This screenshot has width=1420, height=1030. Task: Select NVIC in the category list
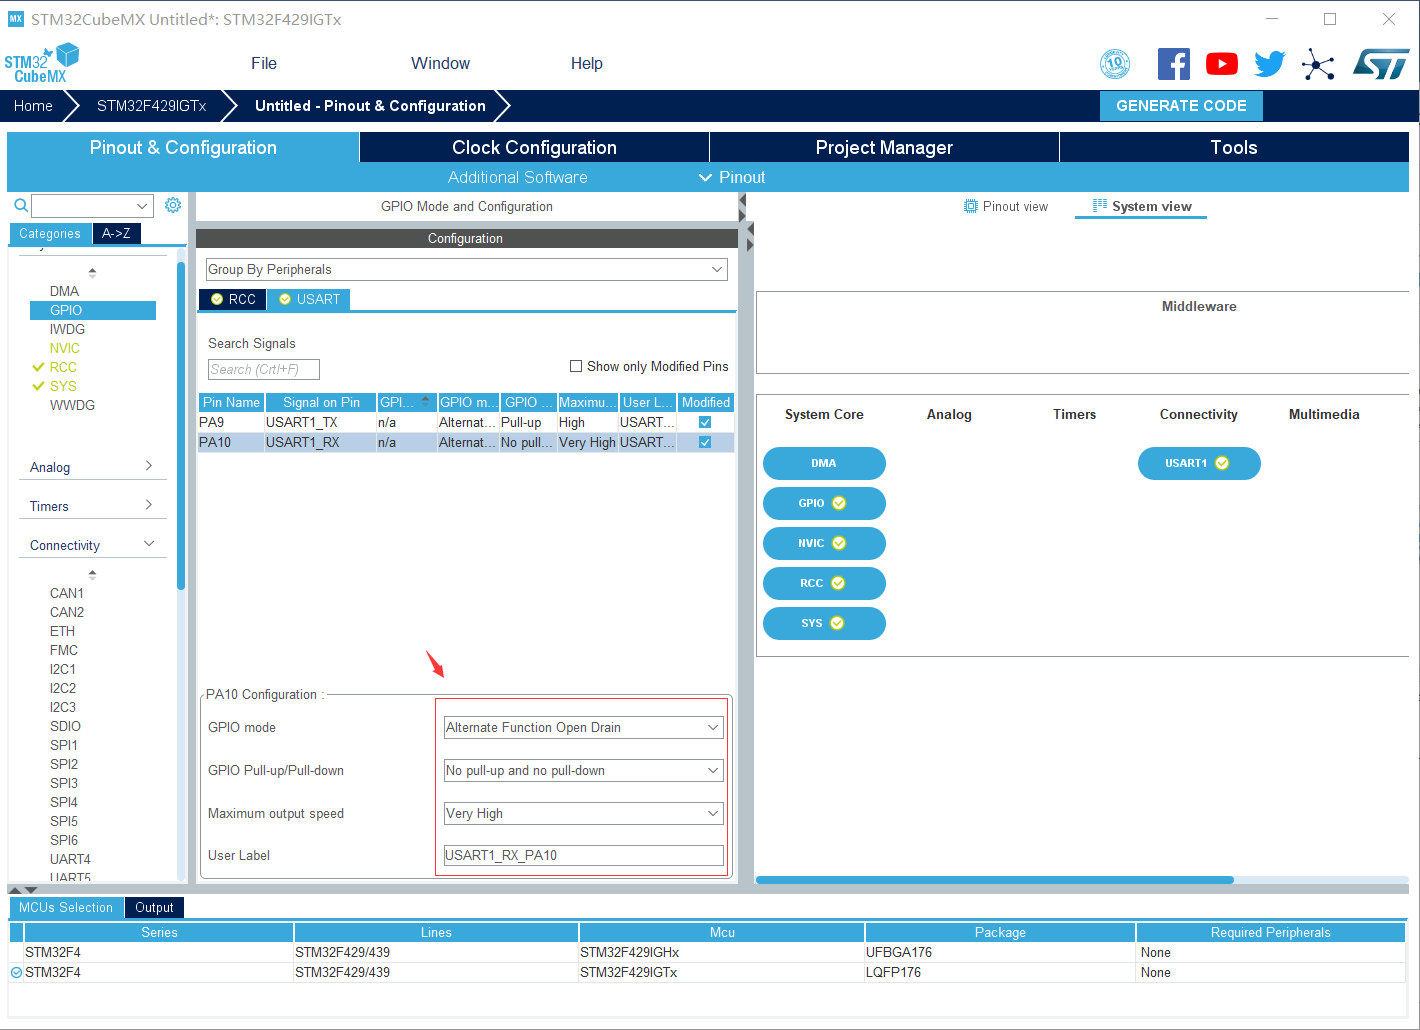tap(65, 348)
